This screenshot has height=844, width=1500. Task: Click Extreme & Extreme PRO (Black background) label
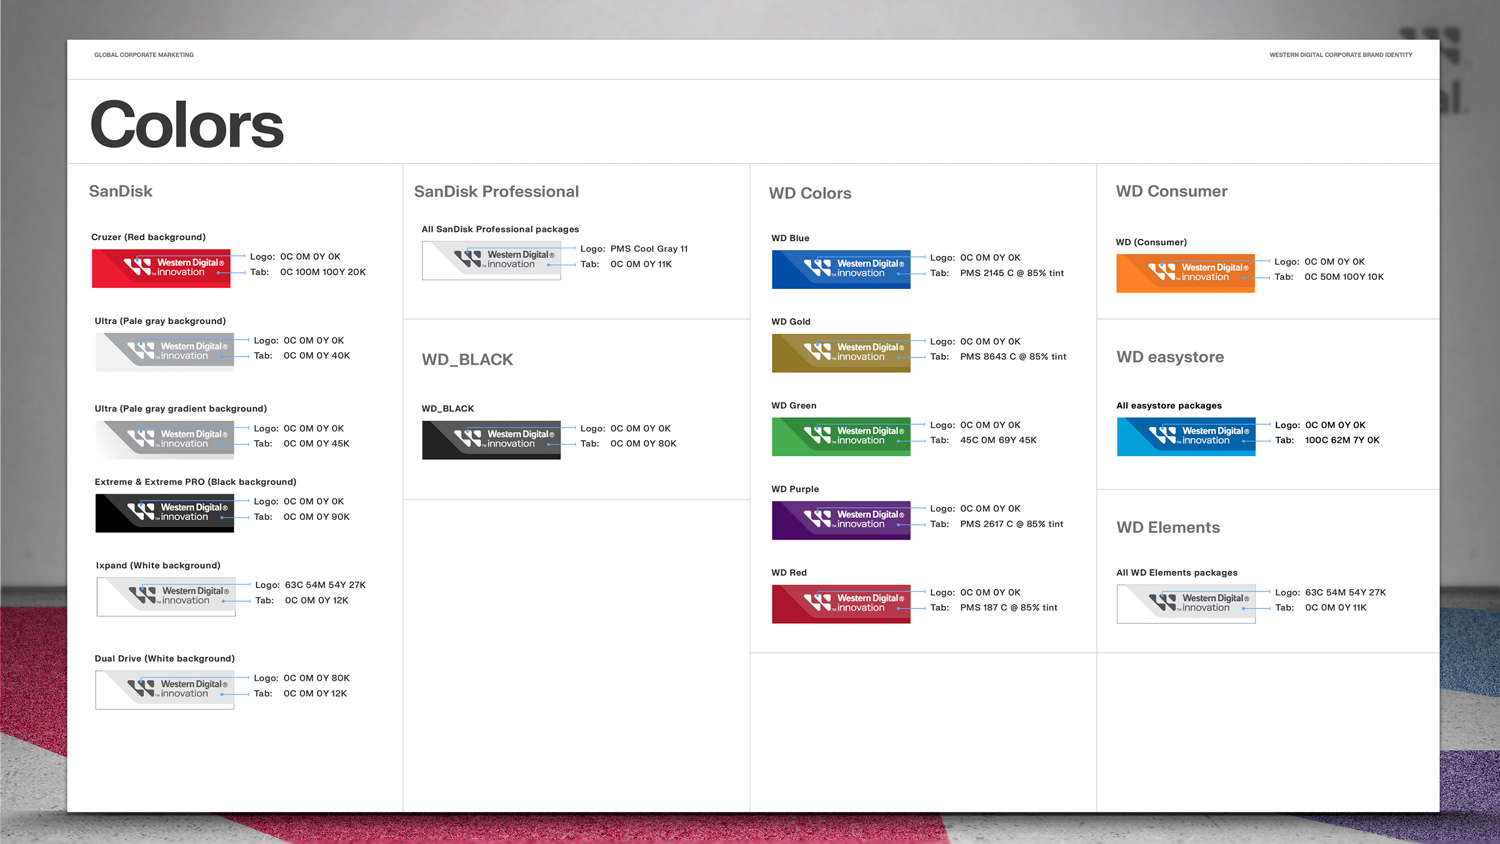pyautogui.click(x=195, y=482)
